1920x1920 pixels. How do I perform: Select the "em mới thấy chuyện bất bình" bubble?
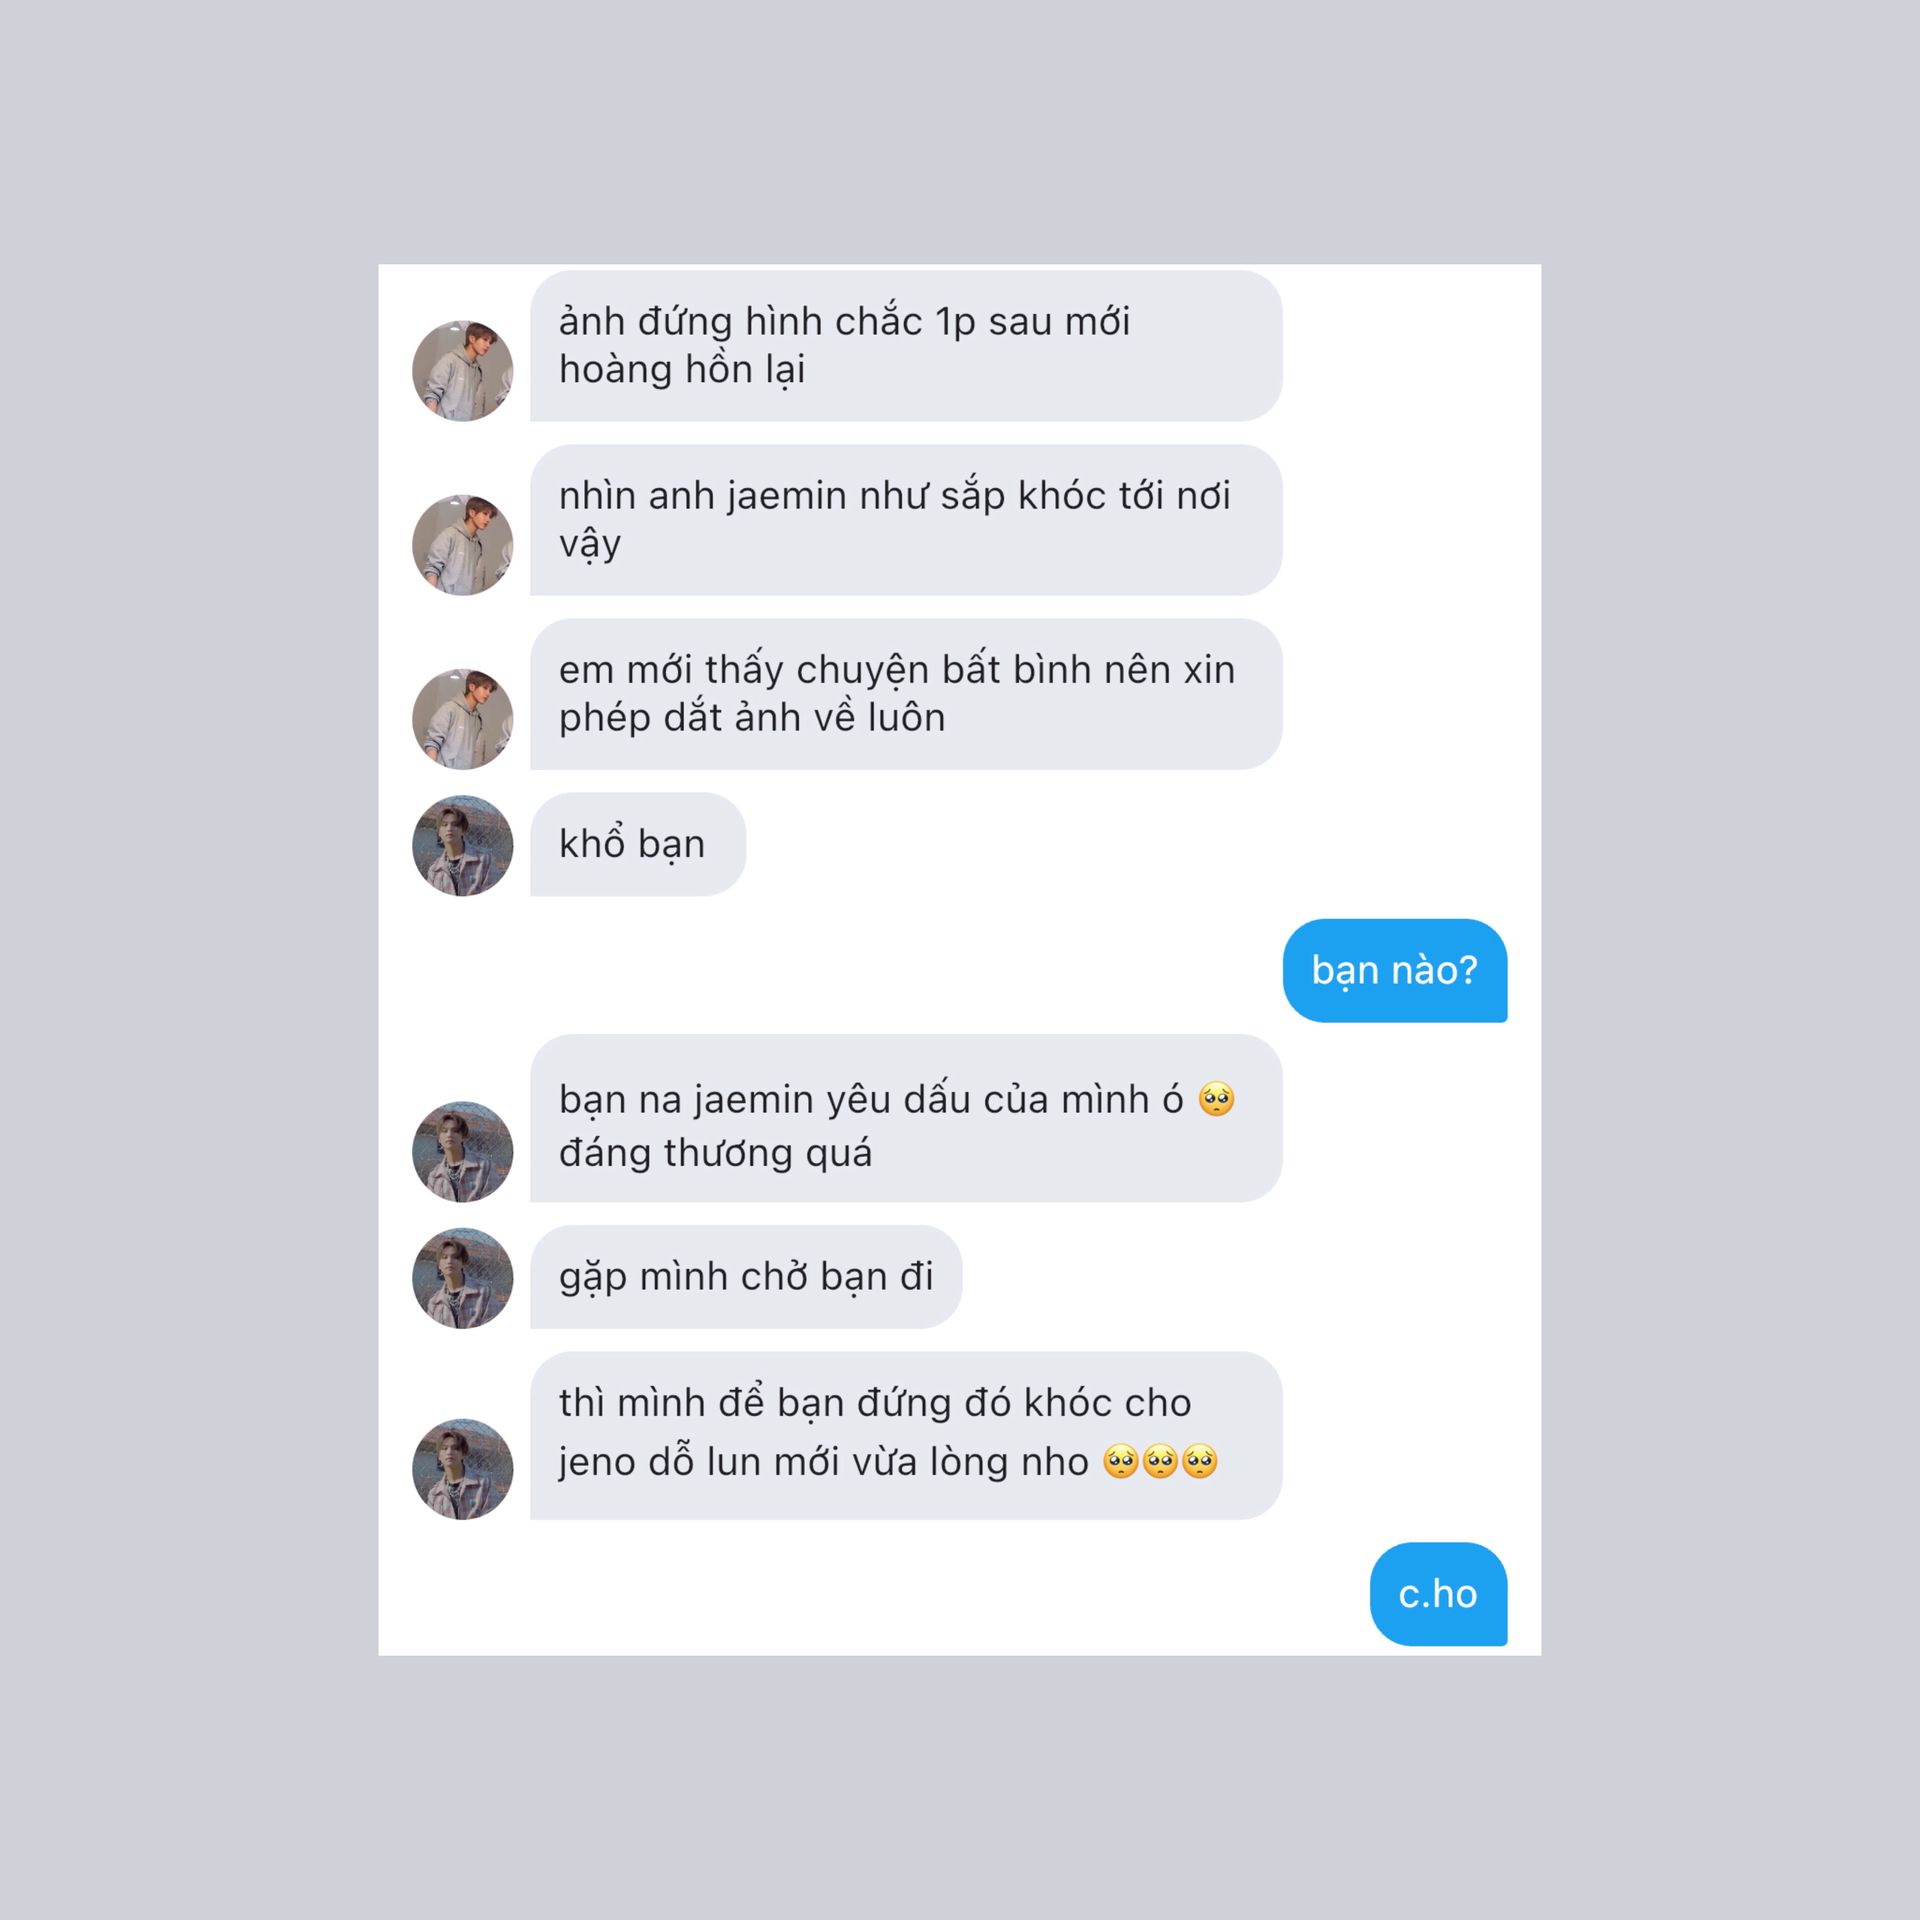[906, 693]
